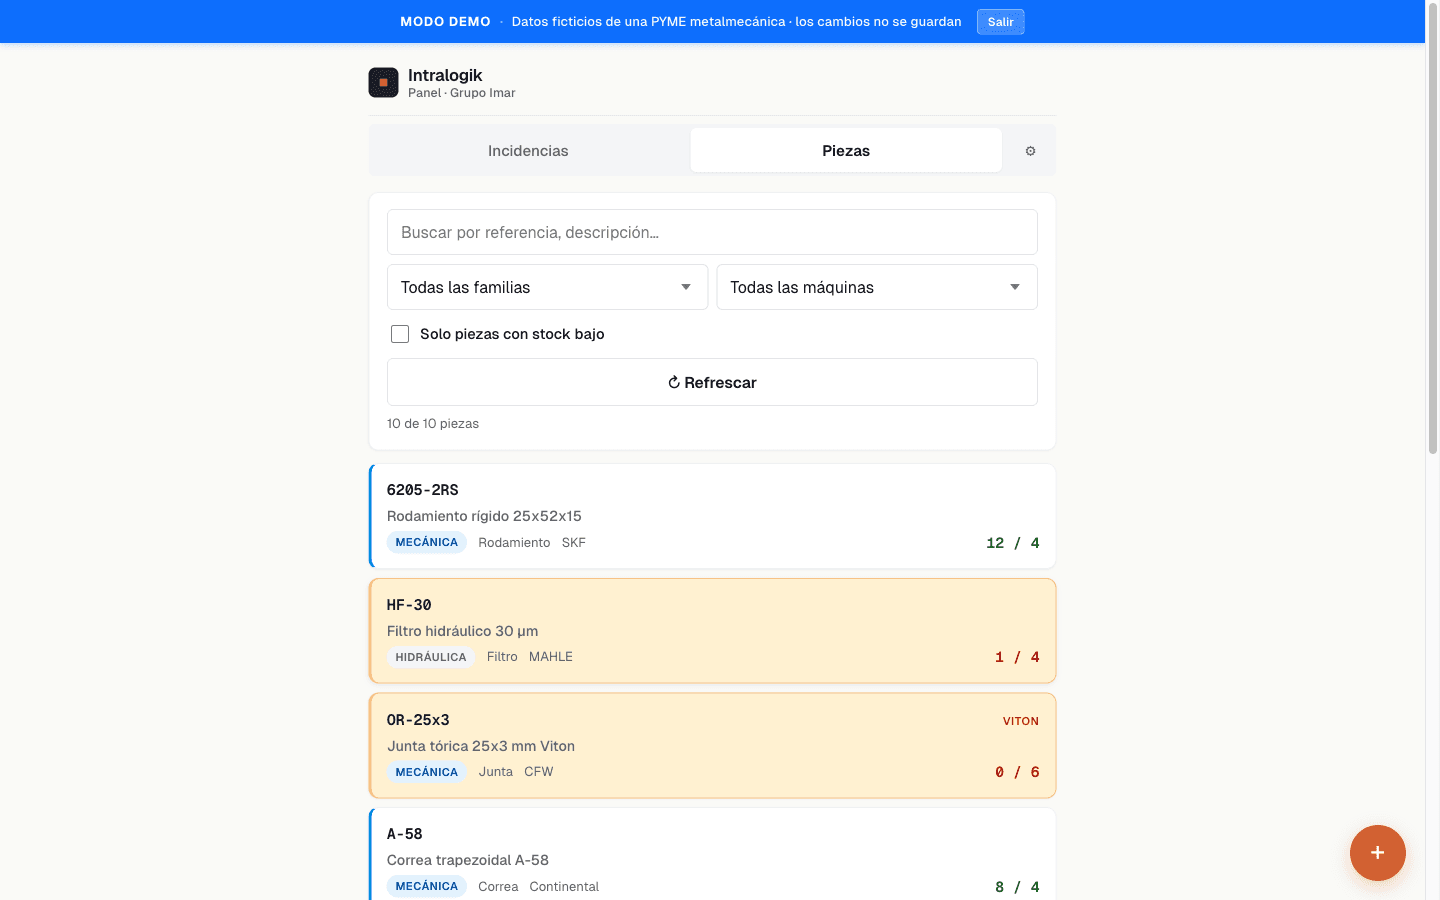The image size is (1440, 900).
Task: Click the CFW brand label
Action: 539,772
